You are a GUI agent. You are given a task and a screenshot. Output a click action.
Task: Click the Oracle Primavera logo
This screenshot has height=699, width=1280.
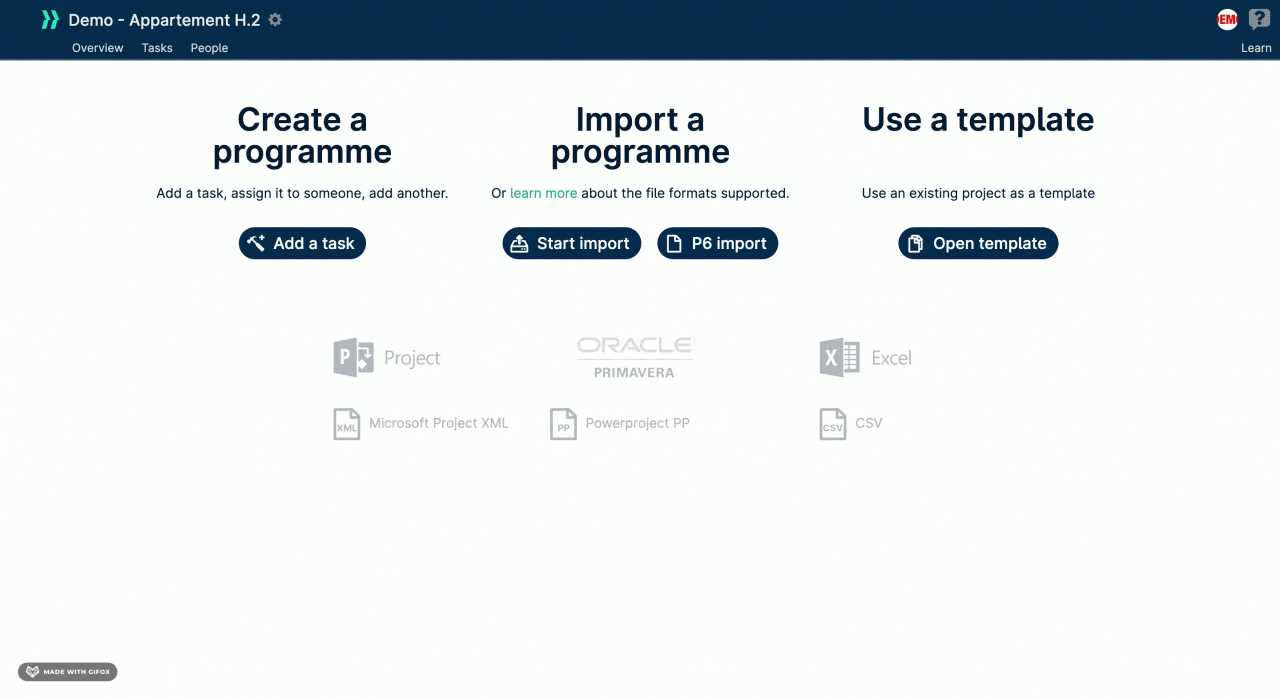(x=635, y=358)
